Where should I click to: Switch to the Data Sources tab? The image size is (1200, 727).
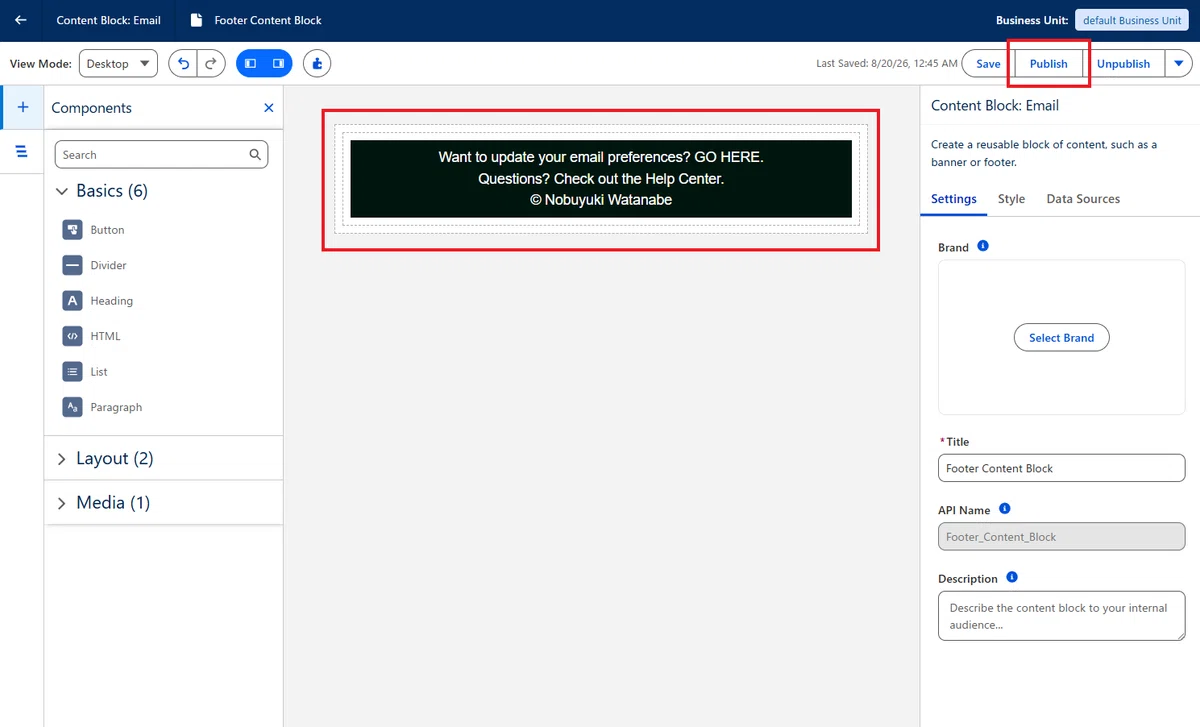[x=1083, y=199]
